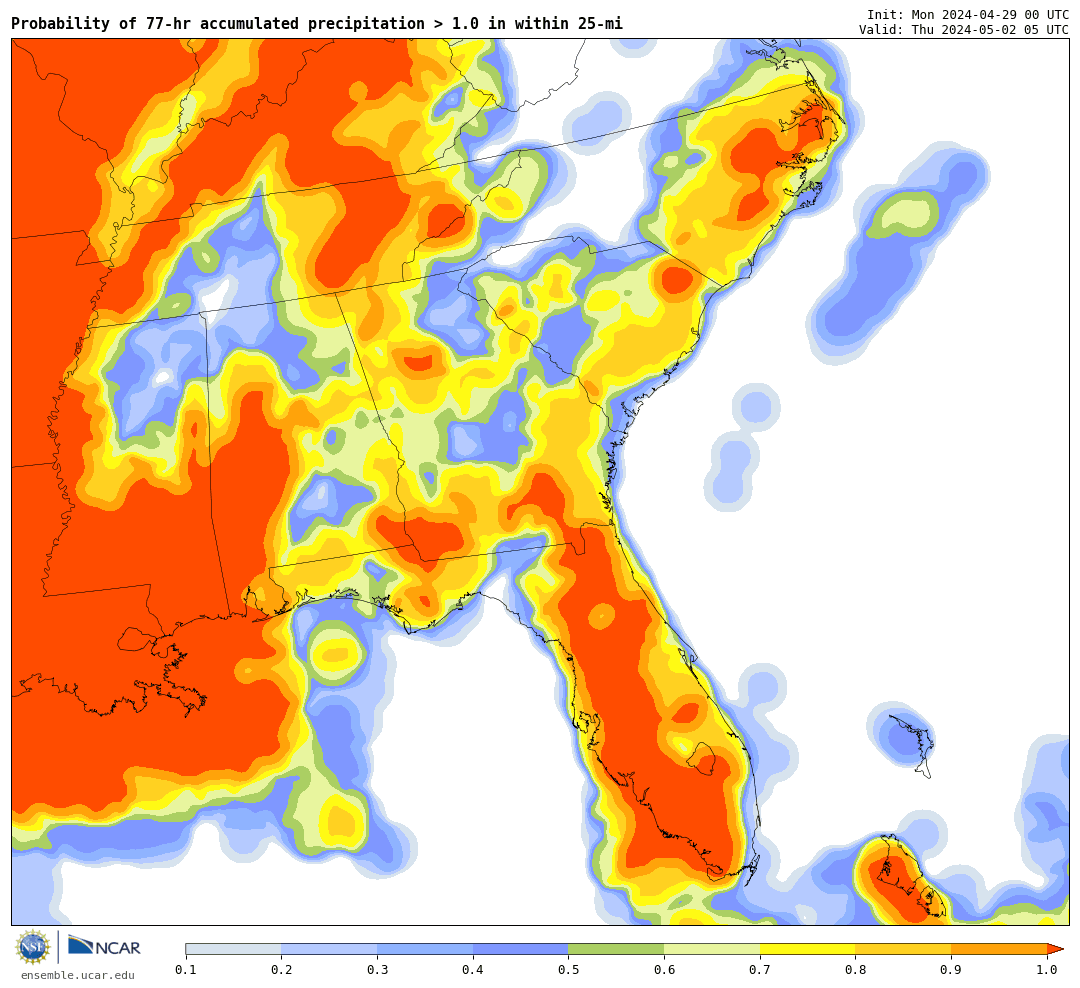
Task: Click the Init: Mon 2024-04-29 00 UTC text
Action: [968, 14]
